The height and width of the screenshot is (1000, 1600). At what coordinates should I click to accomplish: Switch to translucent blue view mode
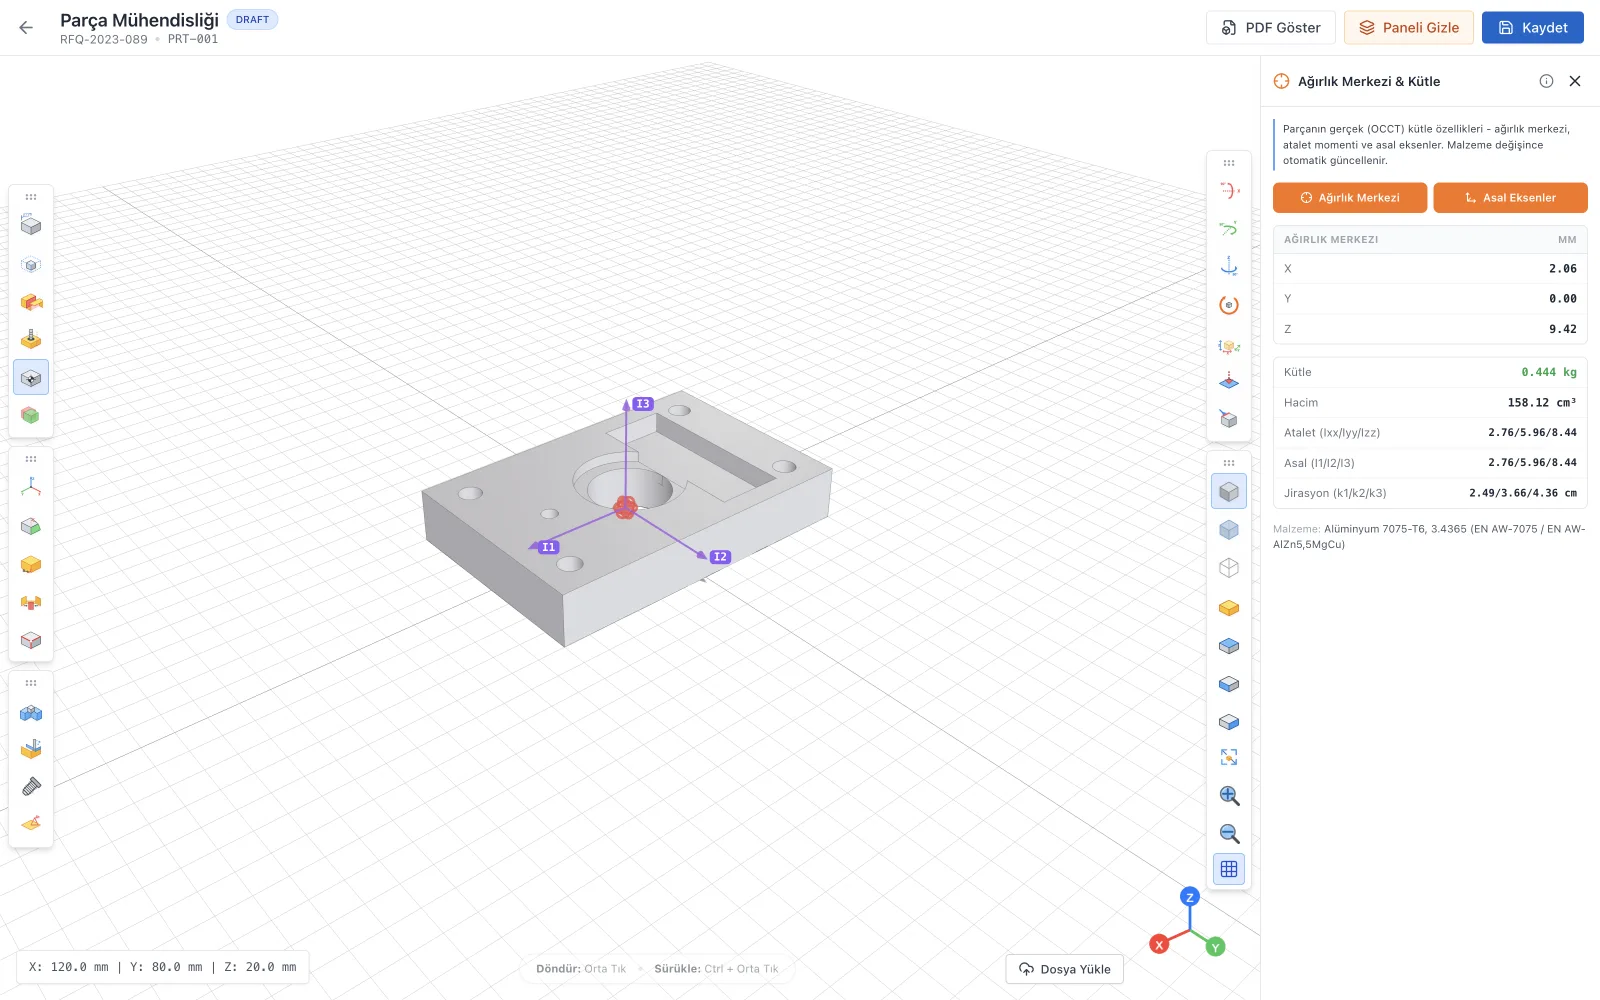[1229, 530]
